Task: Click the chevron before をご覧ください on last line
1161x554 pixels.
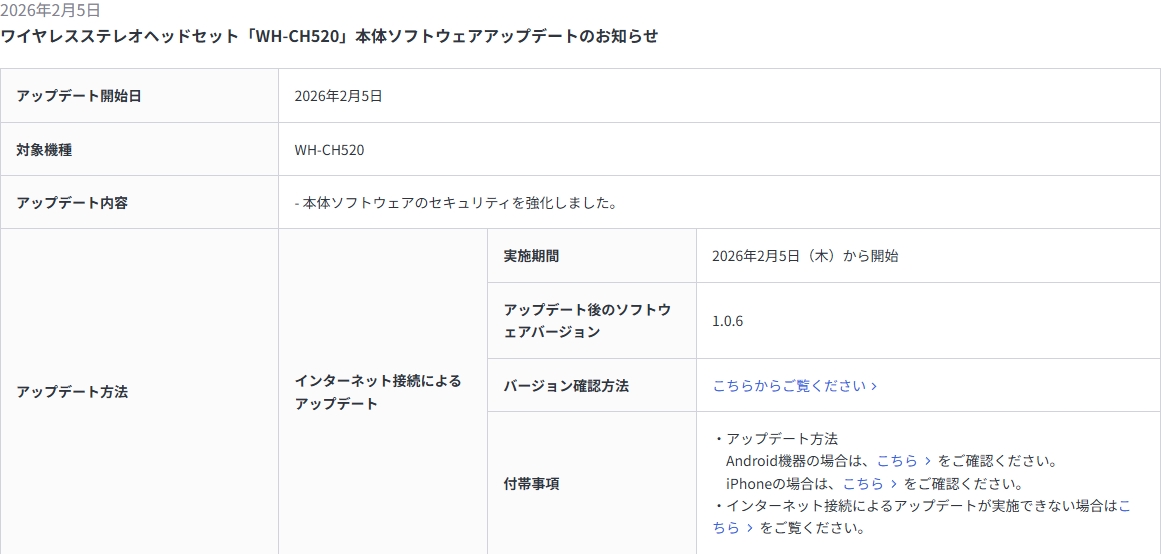Action: coord(750,528)
